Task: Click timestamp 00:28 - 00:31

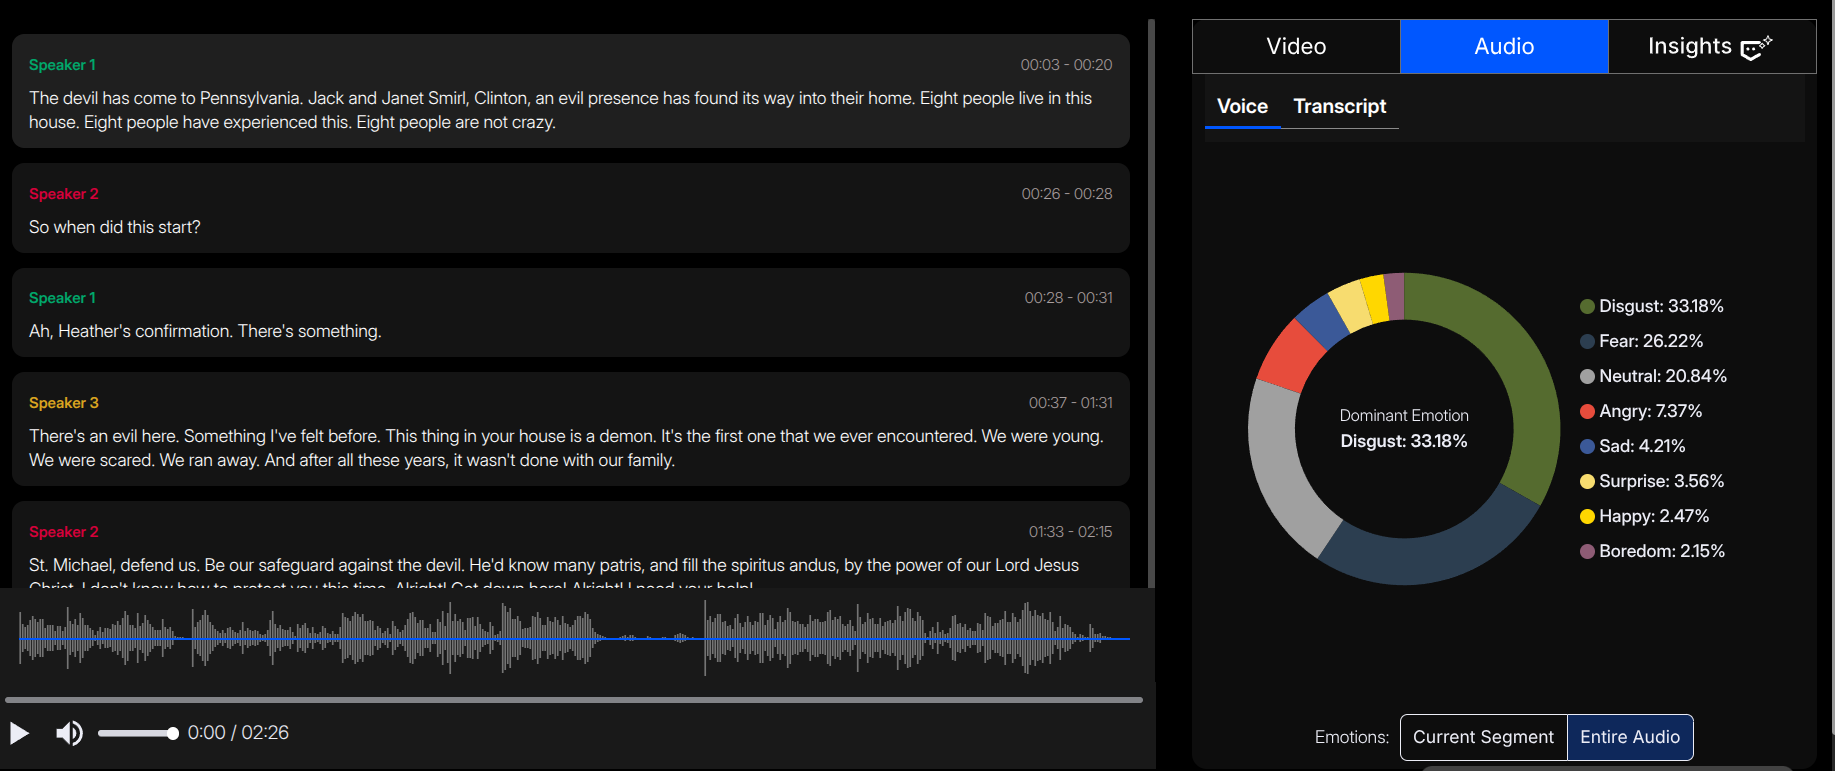Action: 1068,298
